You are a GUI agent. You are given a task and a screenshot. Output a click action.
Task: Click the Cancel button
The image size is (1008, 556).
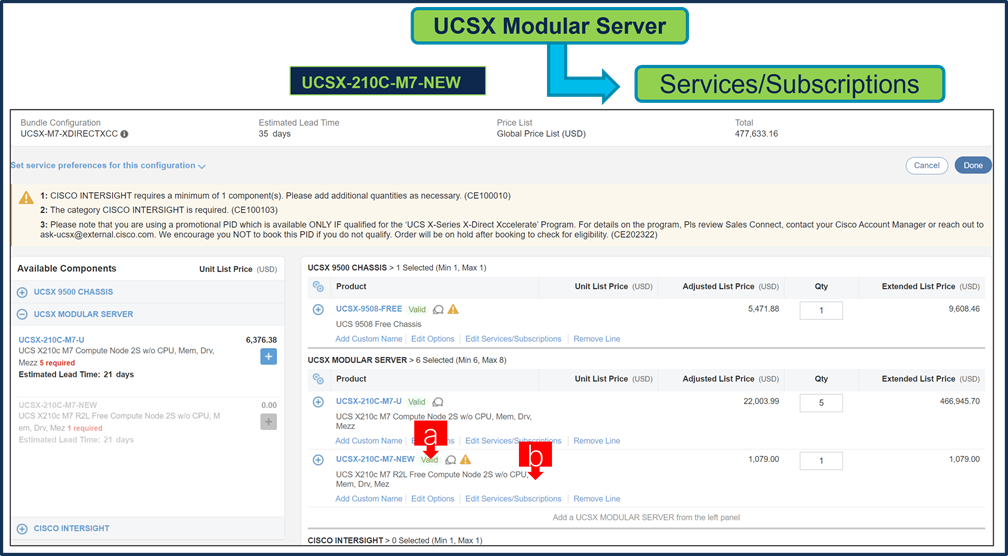[926, 165]
